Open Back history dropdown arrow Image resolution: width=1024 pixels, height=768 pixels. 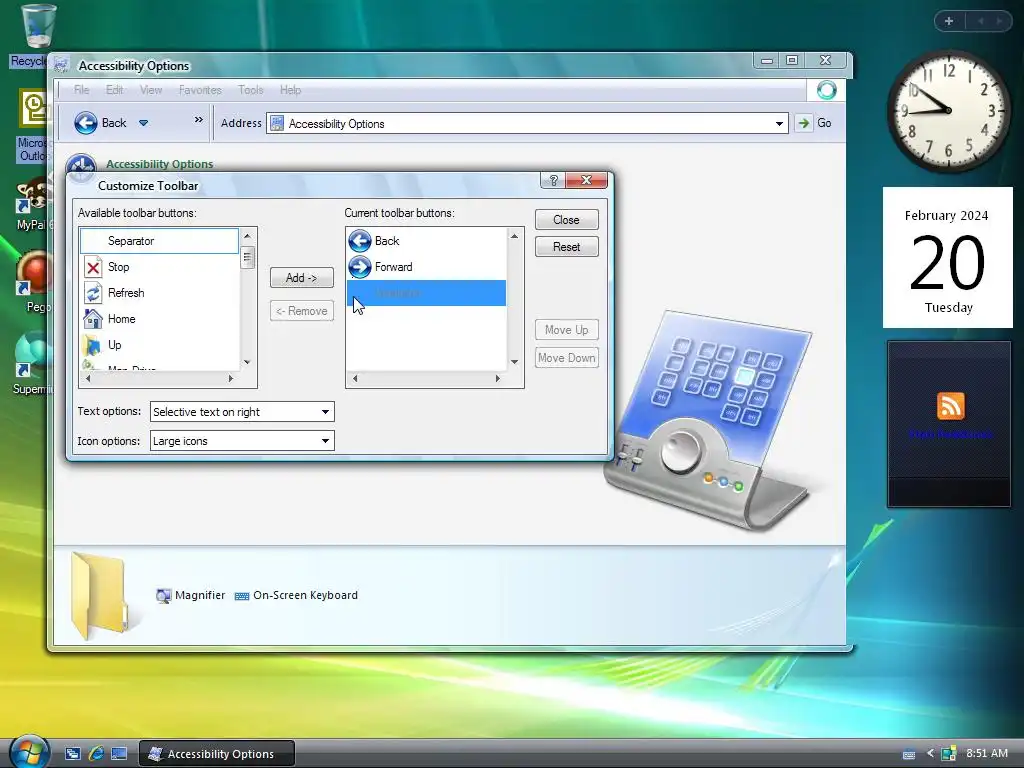pyautogui.click(x=144, y=123)
